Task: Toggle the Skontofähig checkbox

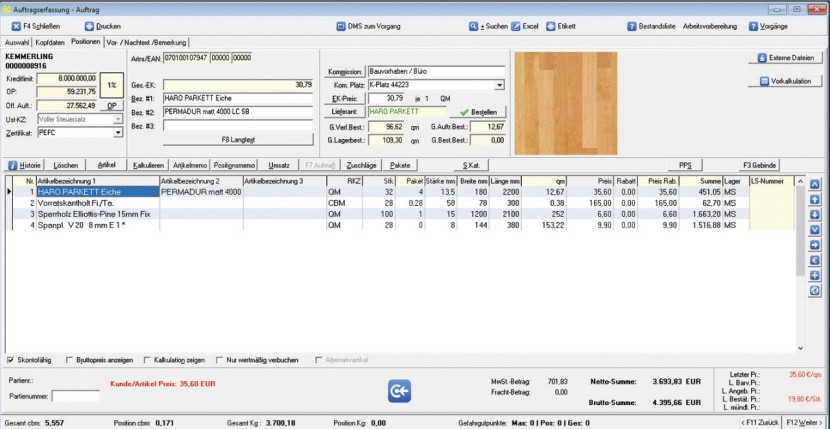Action: (11, 359)
